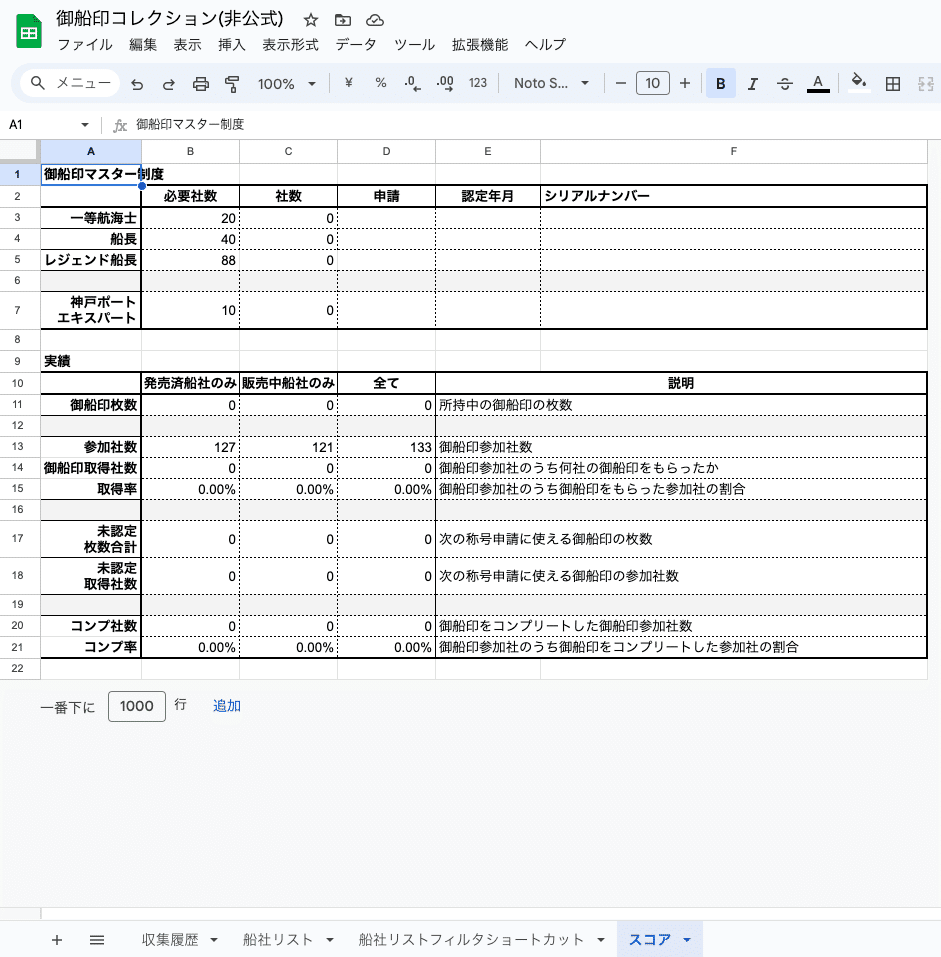941x957 pixels.
Task: Apply currency format with the ¥ icon
Action: coord(346,83)
